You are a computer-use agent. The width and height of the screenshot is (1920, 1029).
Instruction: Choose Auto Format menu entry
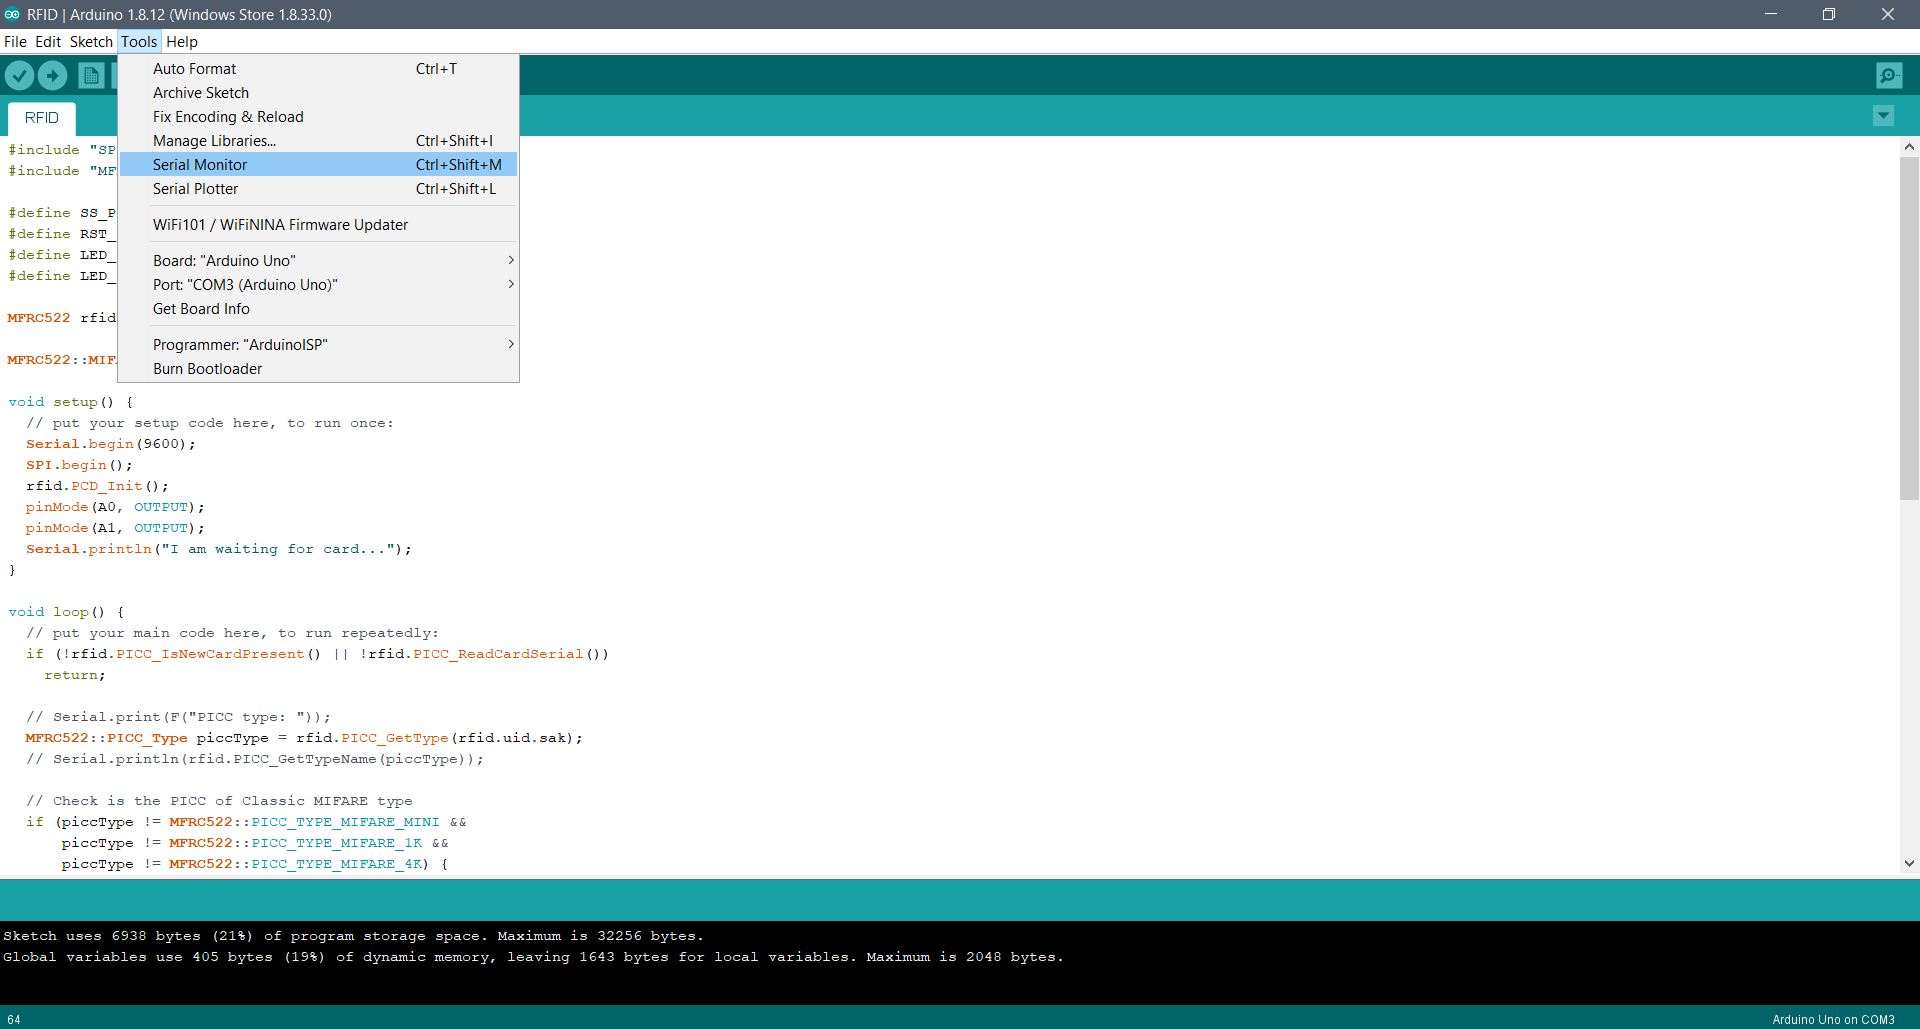(x=195, y=69)
